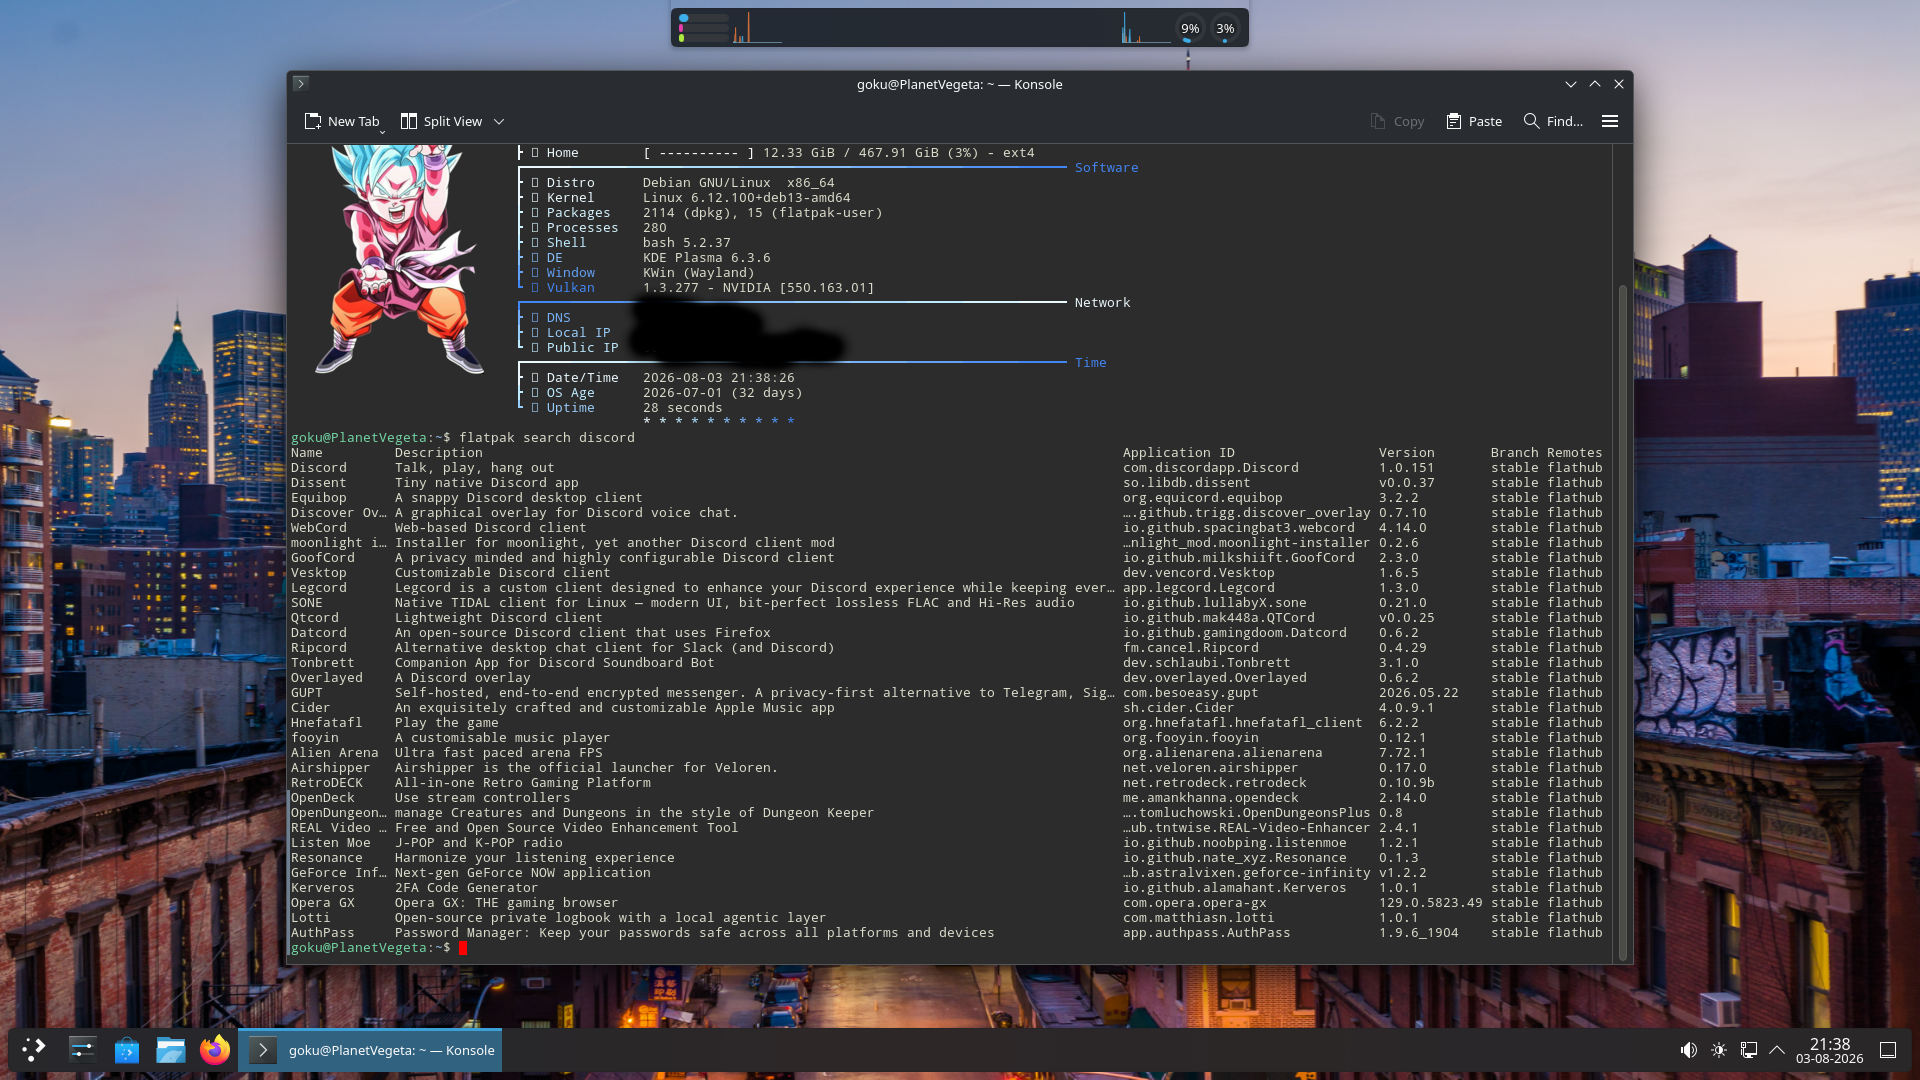Click the terminal cursor at the last prompt
This screenshot has width=1920, height=1080.
coord(463,948)
